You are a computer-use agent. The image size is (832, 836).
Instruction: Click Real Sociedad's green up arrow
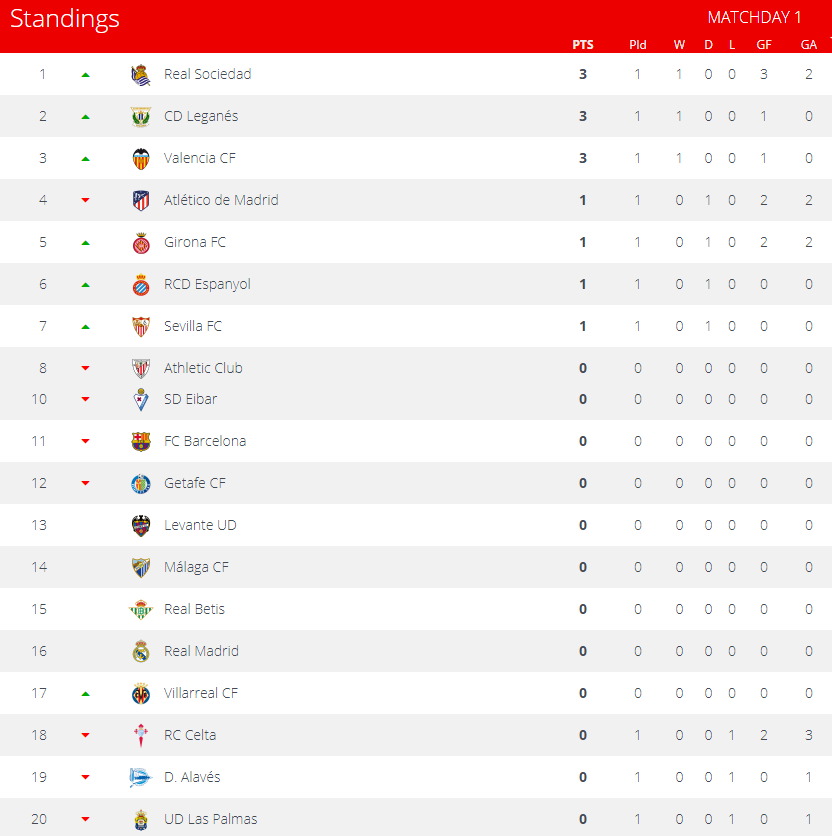tap(85, 75)
